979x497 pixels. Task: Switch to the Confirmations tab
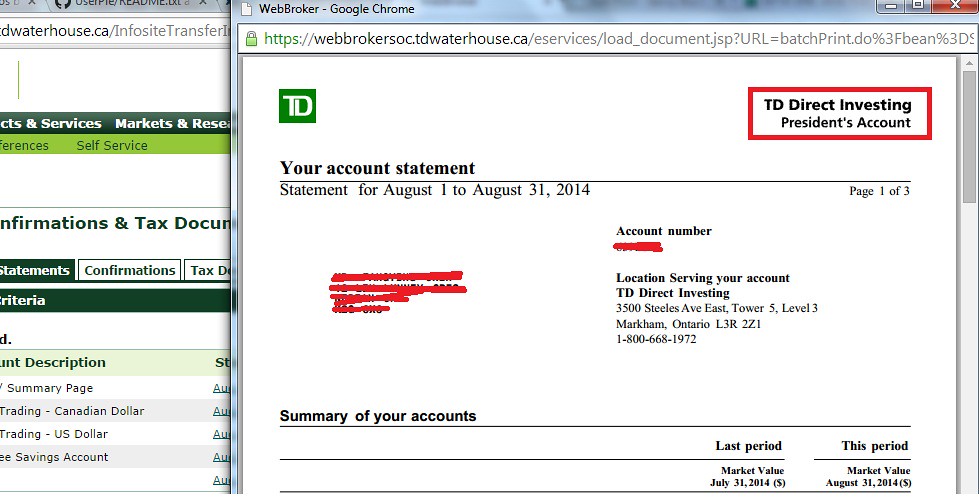point(130,270)
